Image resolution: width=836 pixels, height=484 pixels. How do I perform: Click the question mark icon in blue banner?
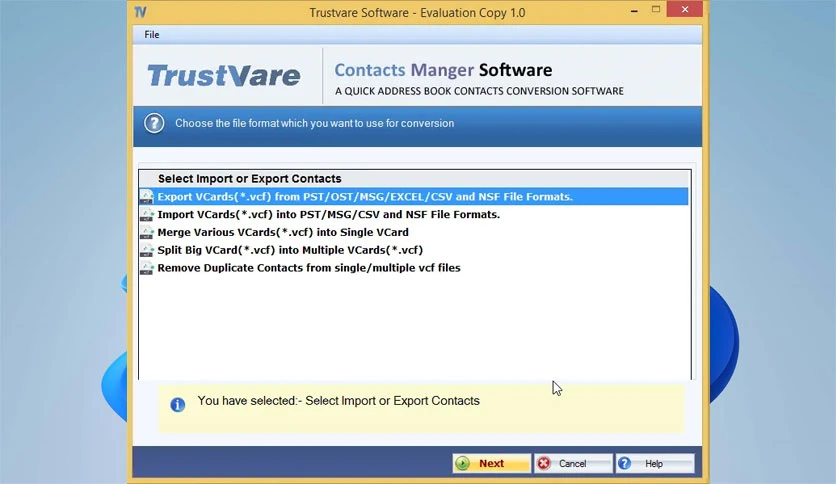154,124
